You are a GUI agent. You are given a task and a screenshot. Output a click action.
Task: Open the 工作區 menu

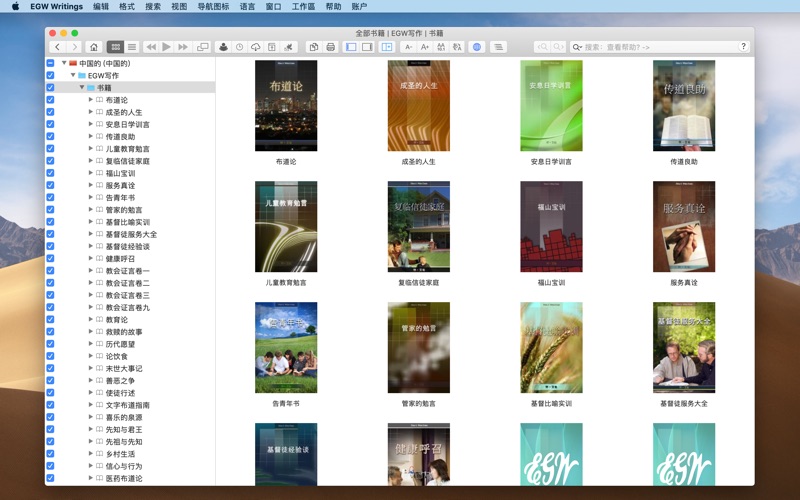coord(303,7)
